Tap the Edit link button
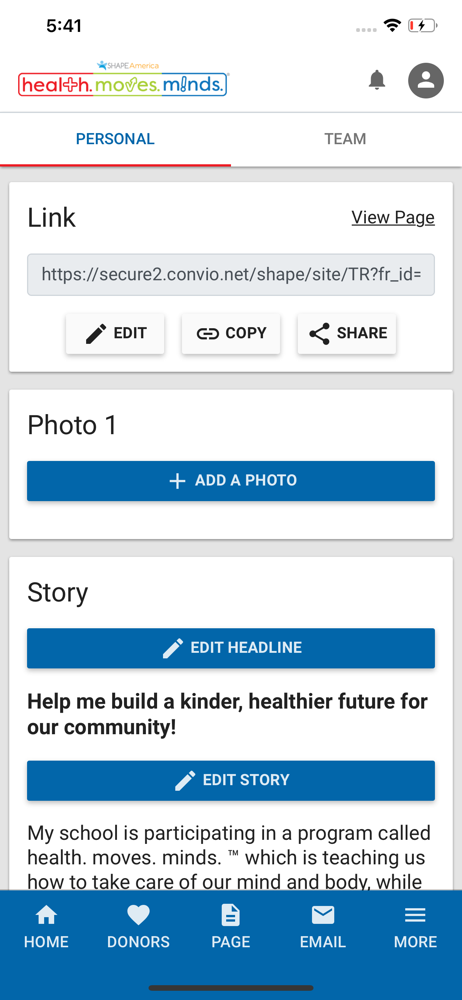This screenshot has height=1000, width=462. [116, 333]
